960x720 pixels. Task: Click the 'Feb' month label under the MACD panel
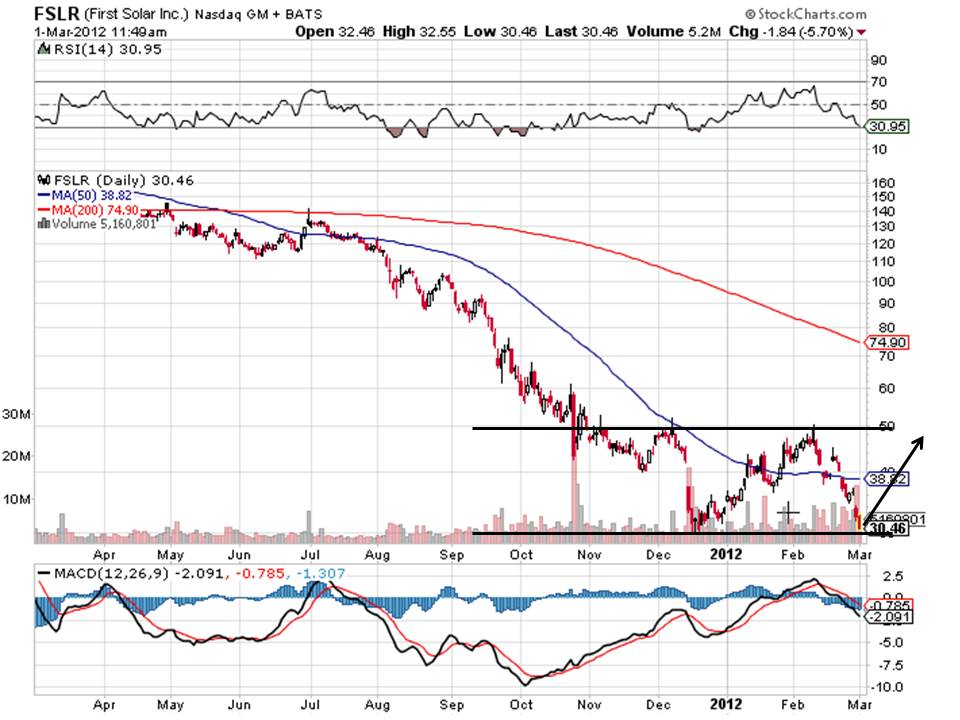click(792, 704)
